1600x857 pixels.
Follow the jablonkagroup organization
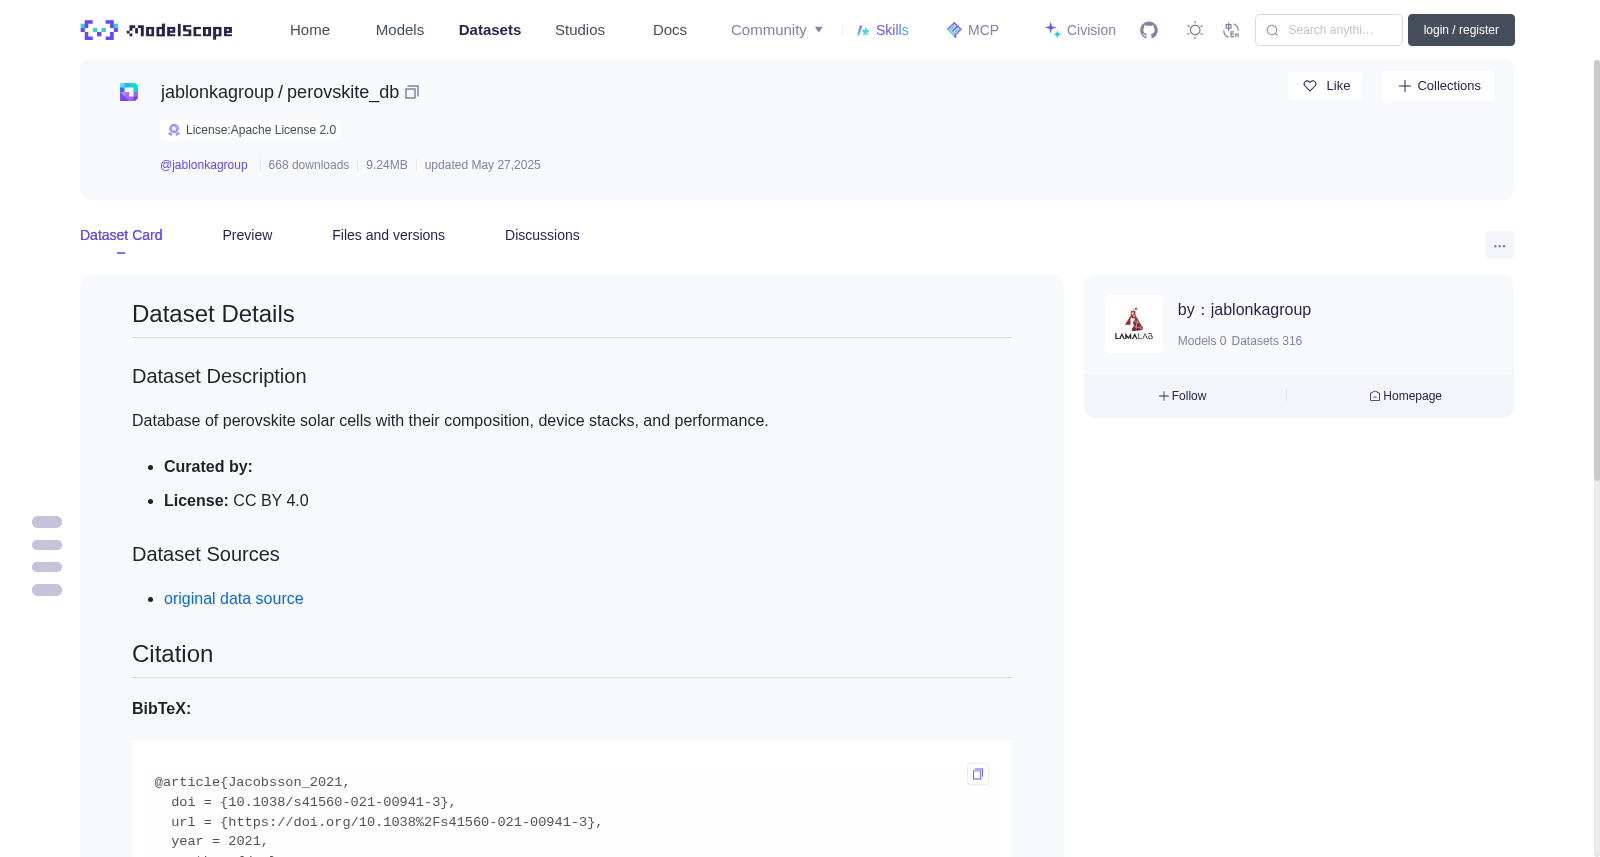click(x=1183, y=396)
